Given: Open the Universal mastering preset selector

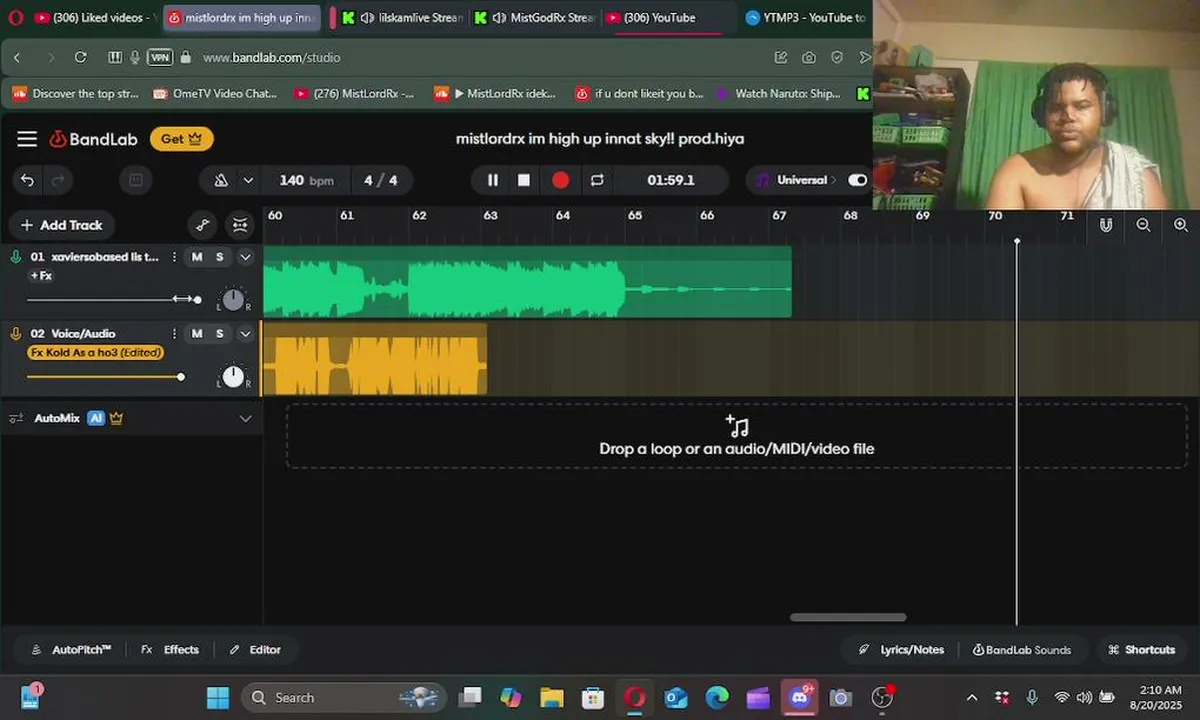Looking at the screenshot, I should [x=796, y=180].
